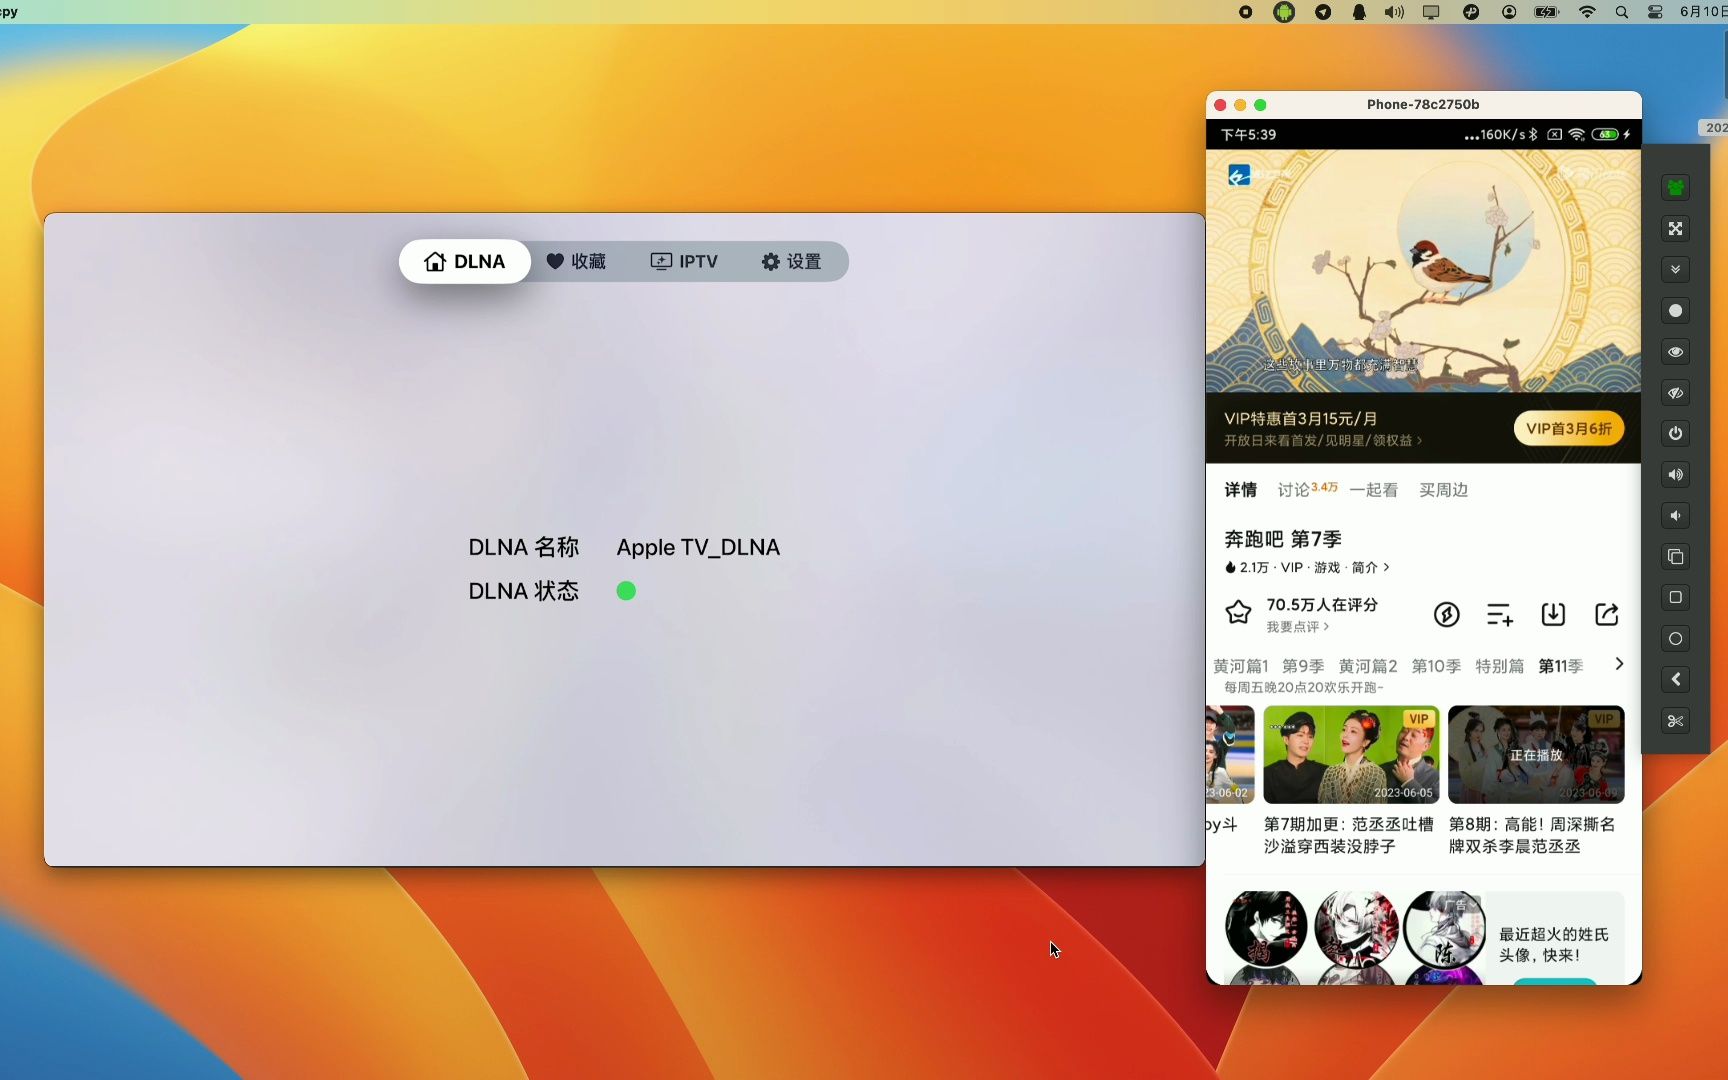This screenshot has width=1728, height=1080.
Task: Expand notification panel with double-chevron icon
Action: (1675, 269)
